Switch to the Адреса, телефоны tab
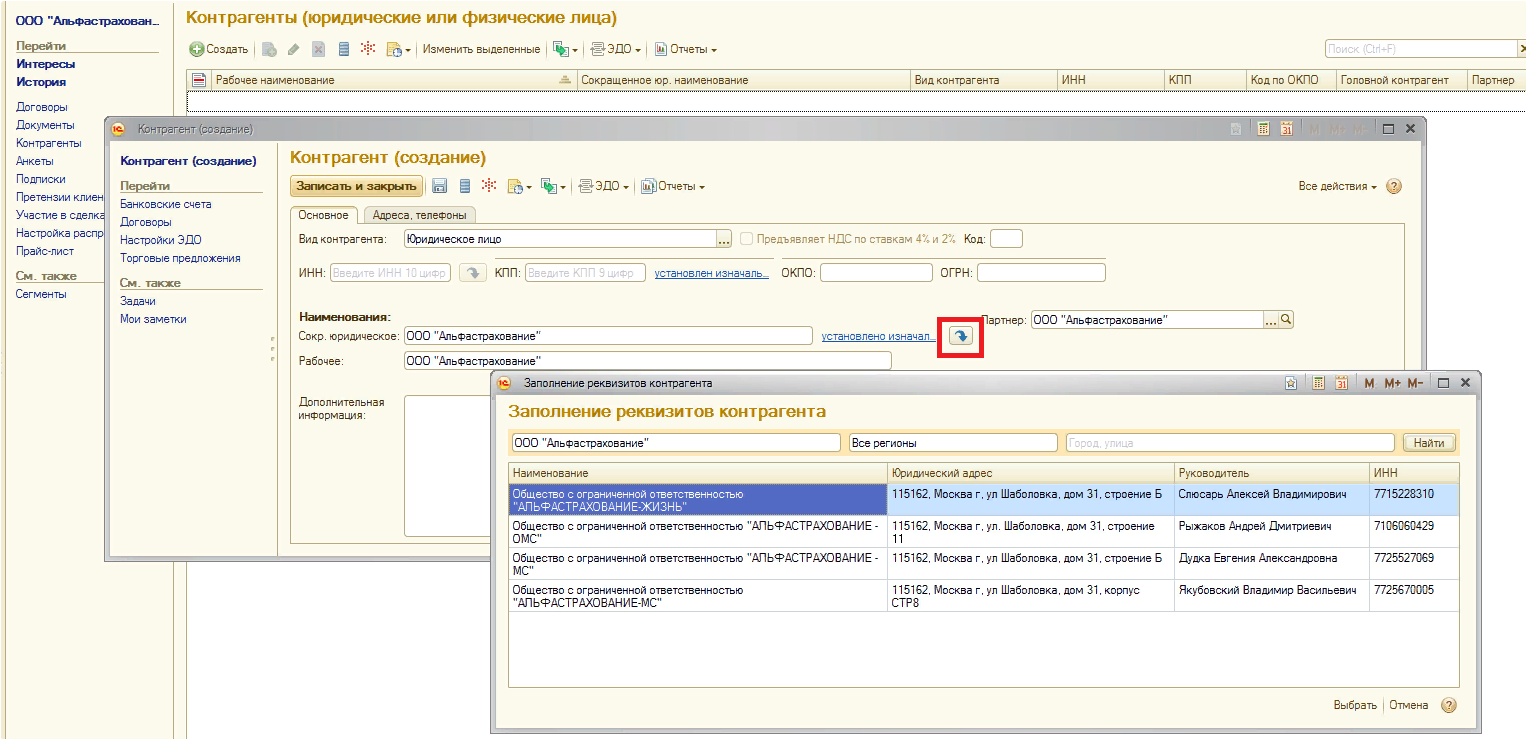The width and height of the screenshot is (1527, 739). [x=419, y=215]
